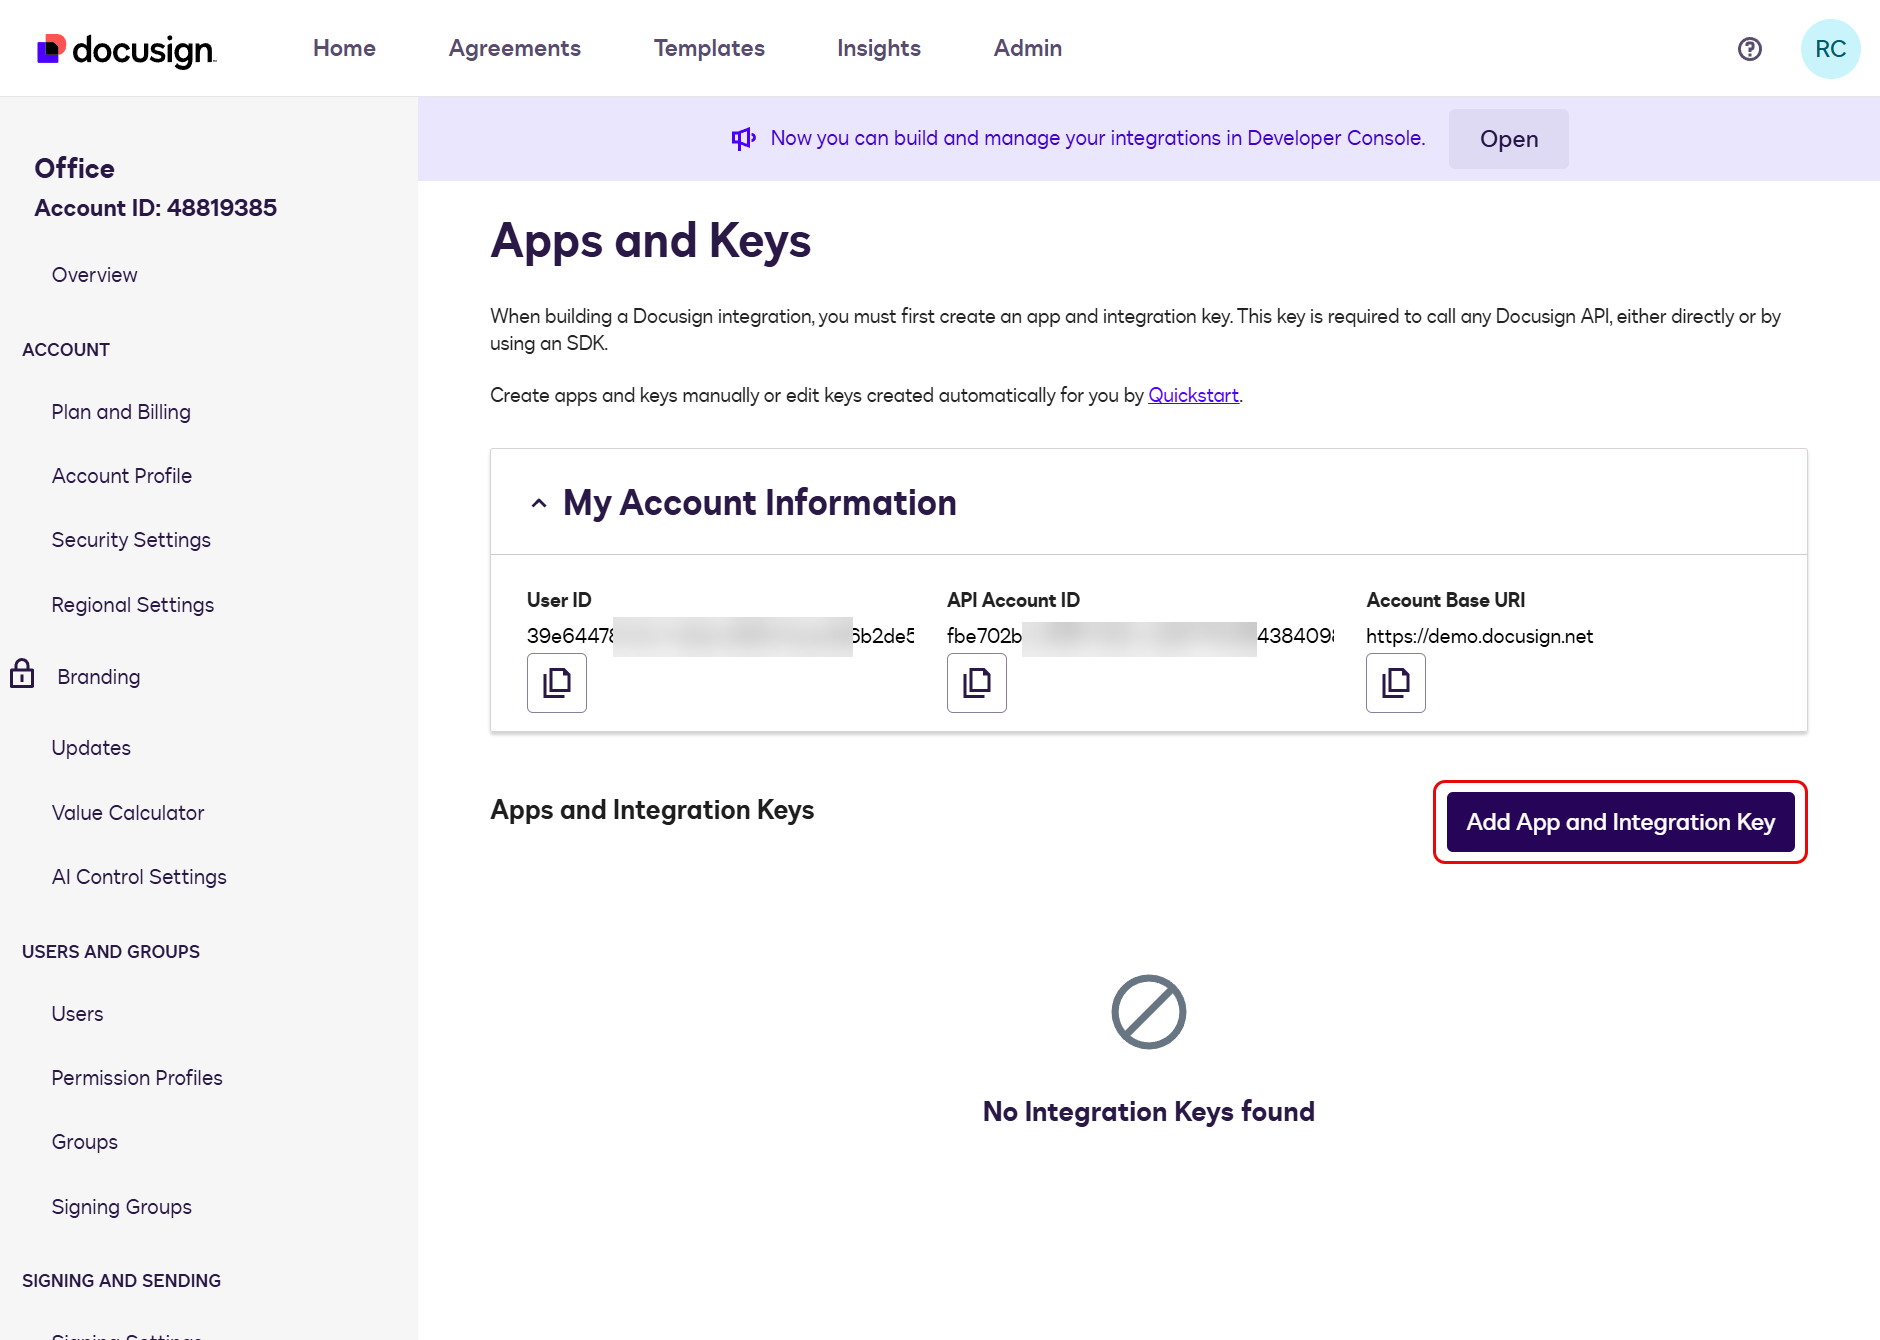Open Updates page

coord(91,748)
